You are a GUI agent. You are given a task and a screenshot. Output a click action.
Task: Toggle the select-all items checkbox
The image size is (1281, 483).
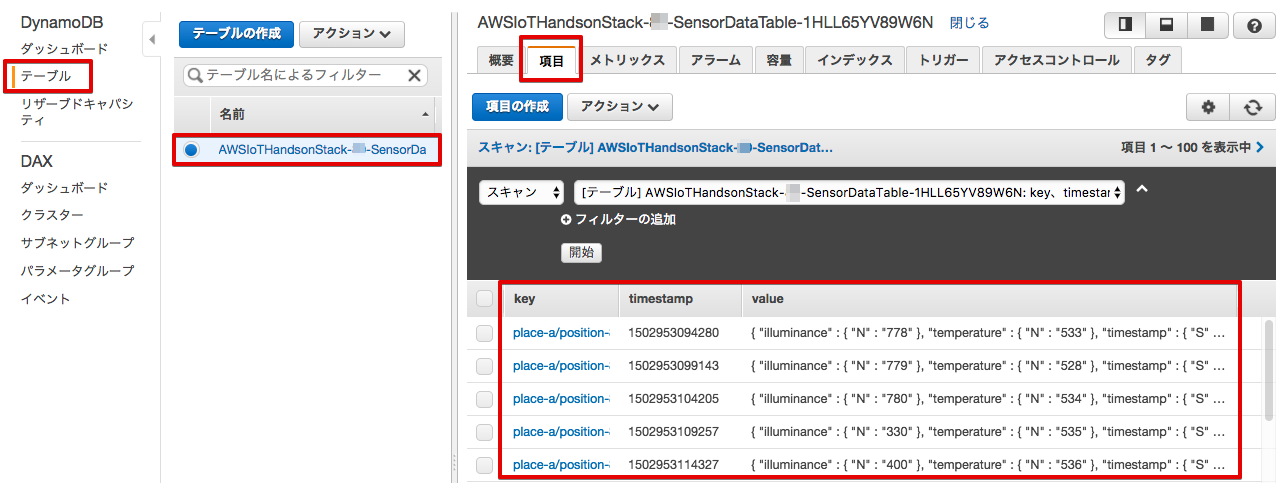click(x=485, y=298)
